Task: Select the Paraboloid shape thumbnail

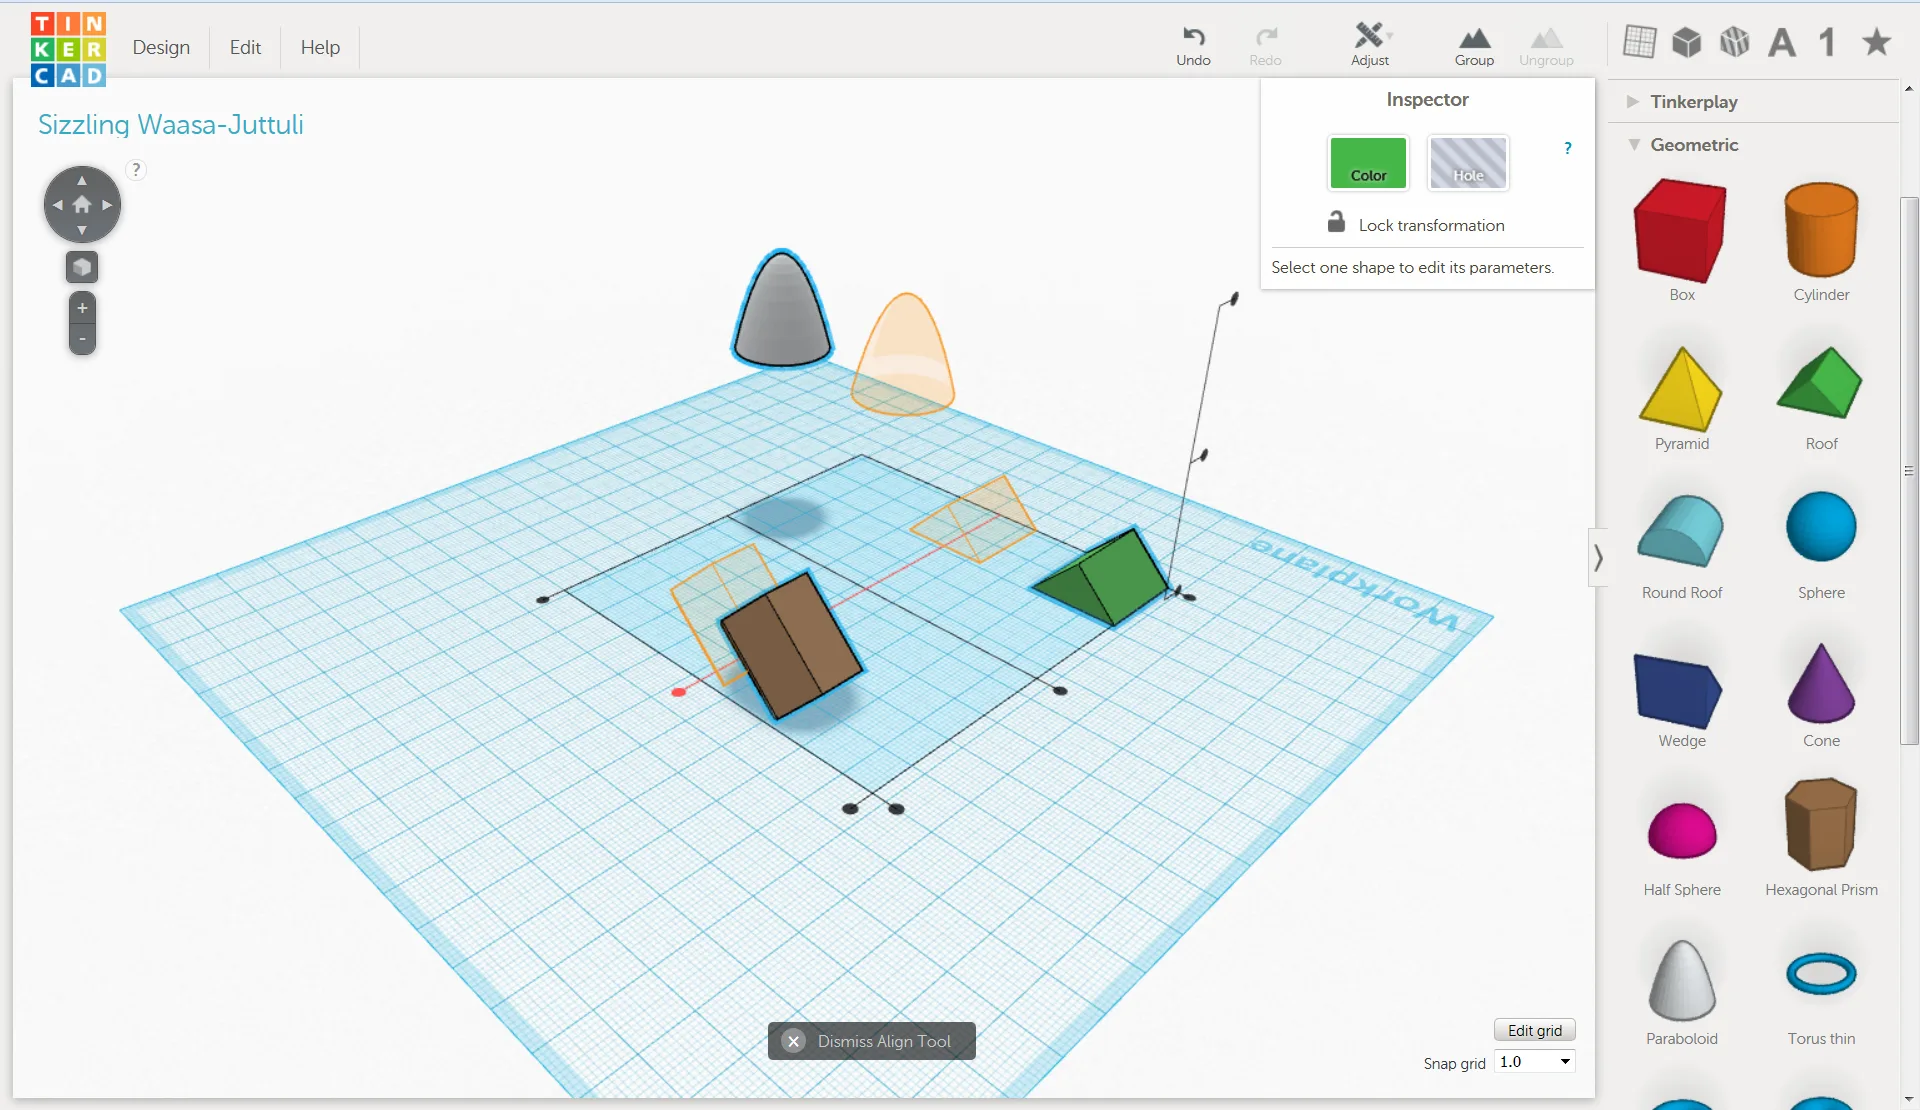Action: point(1681,981)
